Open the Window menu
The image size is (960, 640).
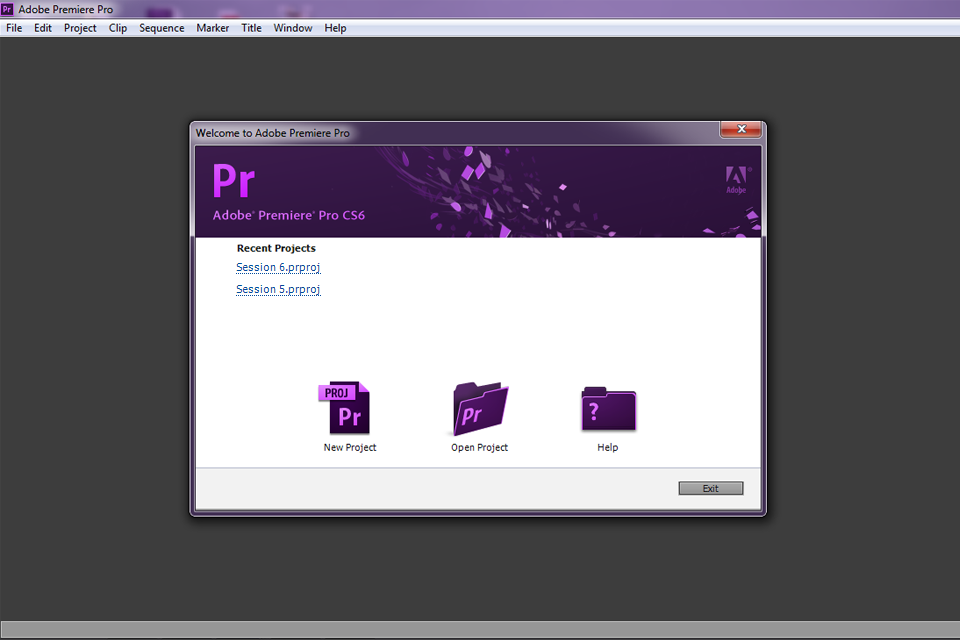point(293,28)
